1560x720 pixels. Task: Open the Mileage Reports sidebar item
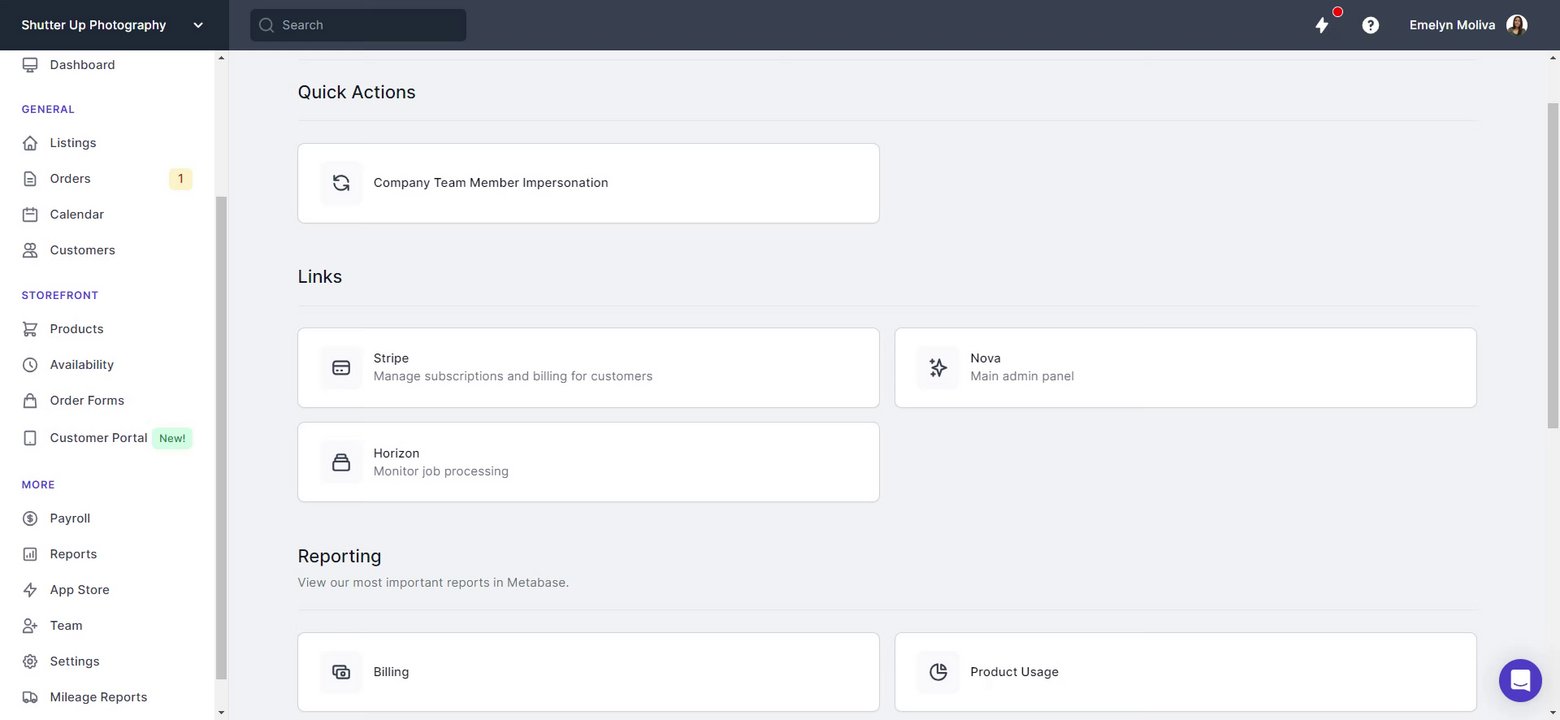click(x=98, y=698)
